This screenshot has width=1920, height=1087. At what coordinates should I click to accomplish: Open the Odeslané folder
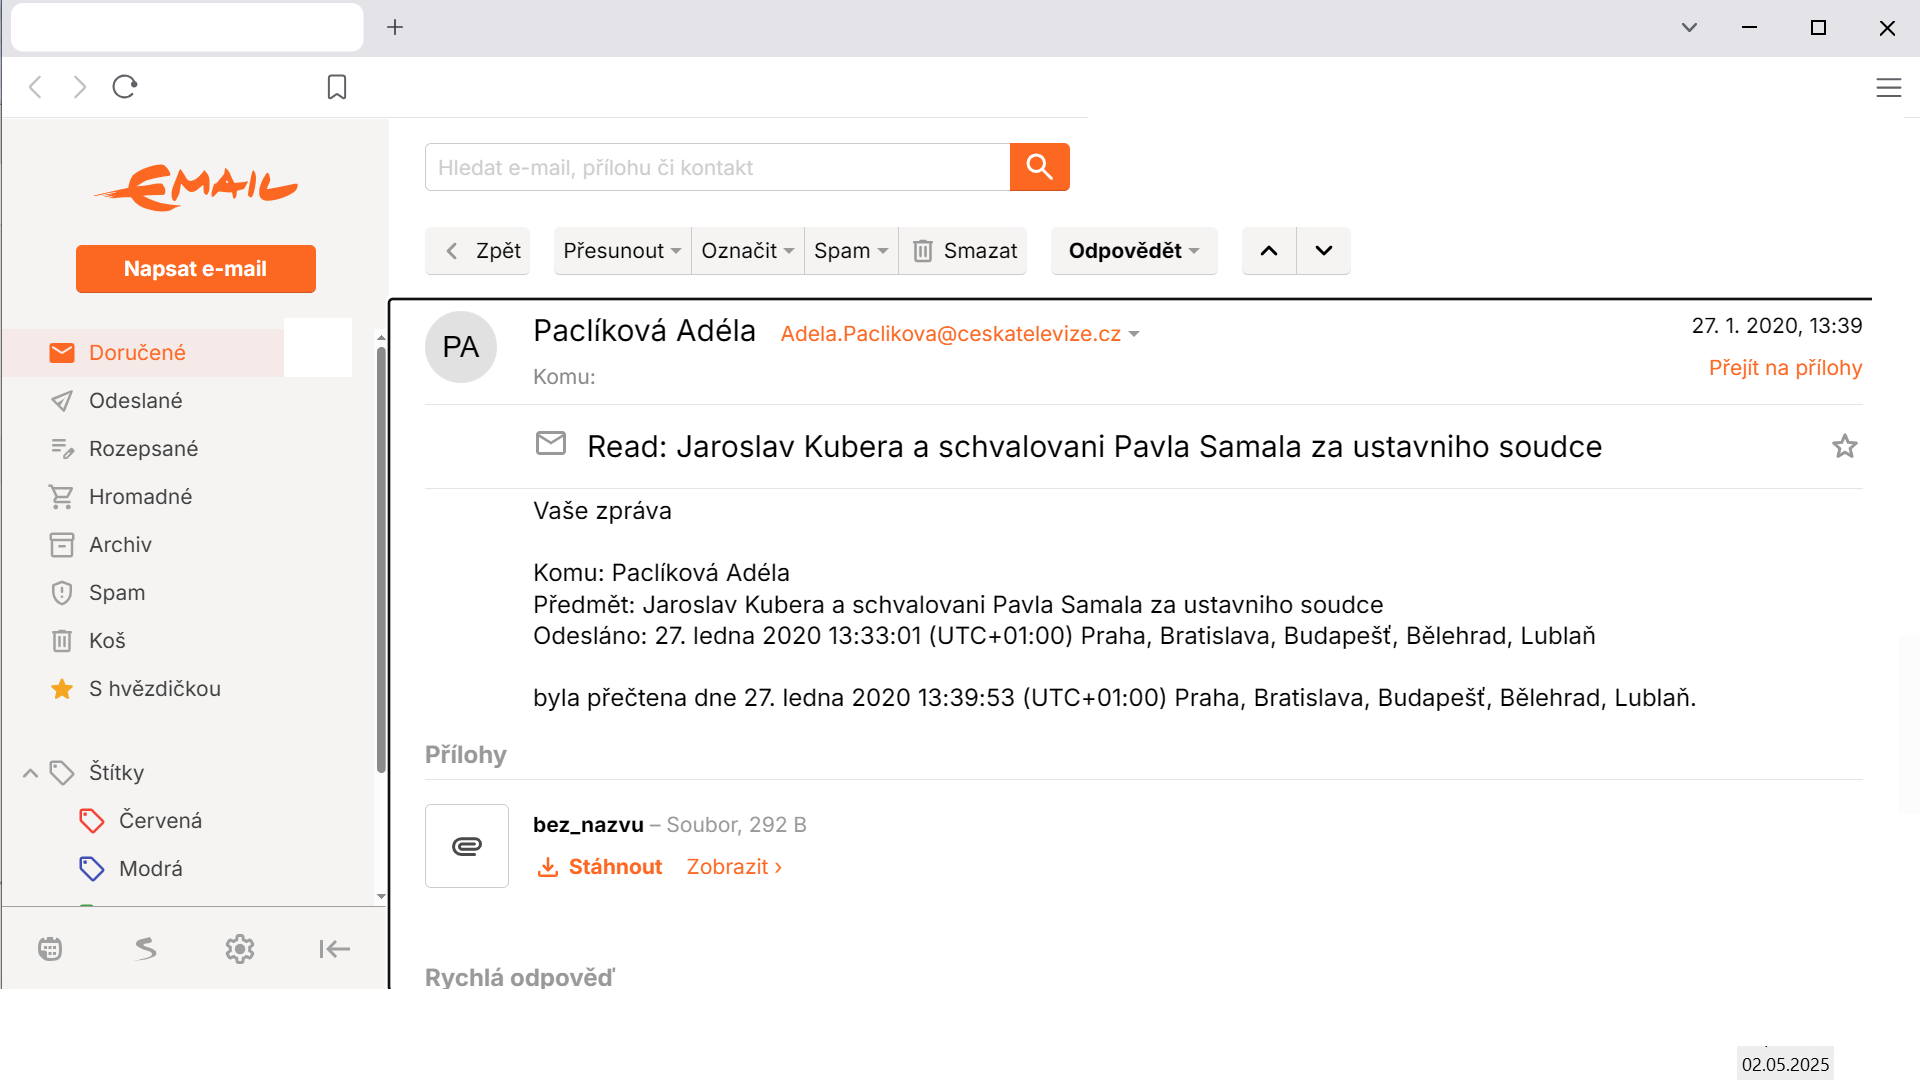click(x=135, y=401)
